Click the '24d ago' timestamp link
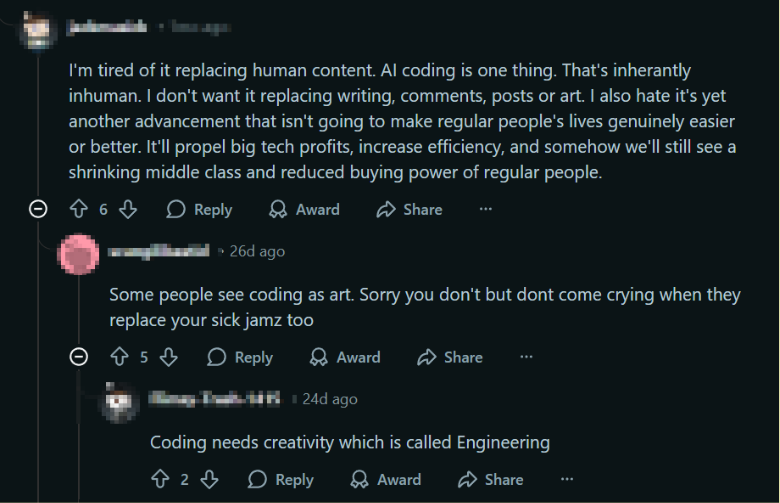This screenshot has height=503, width=780. coord(330,399)
